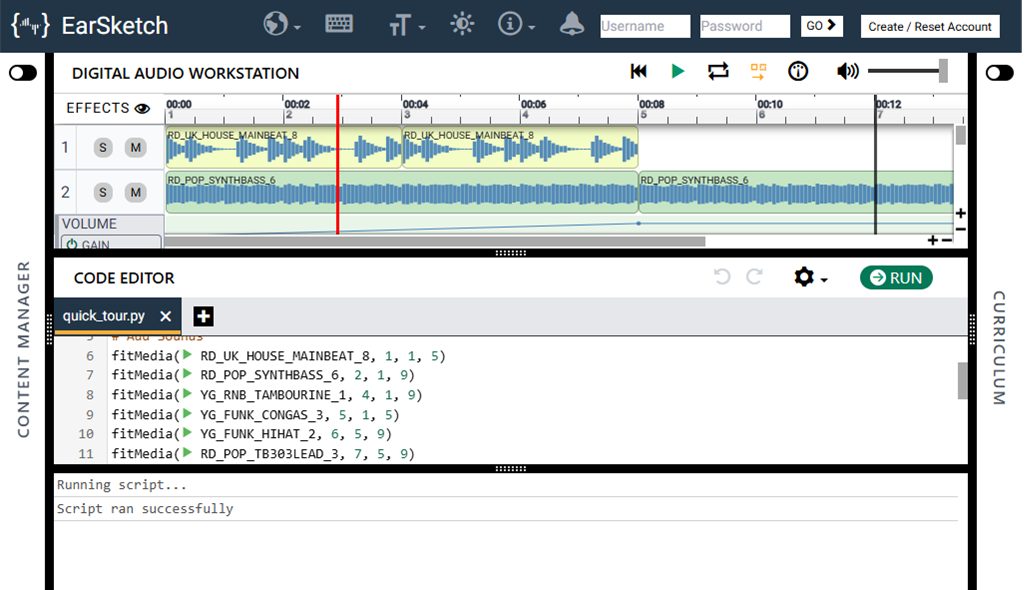Viewport: 1032px width, 590px height.
Task: Open the CONTENT MANAGER side panel label
Action: pyautogui.click(x=24, y=349)
